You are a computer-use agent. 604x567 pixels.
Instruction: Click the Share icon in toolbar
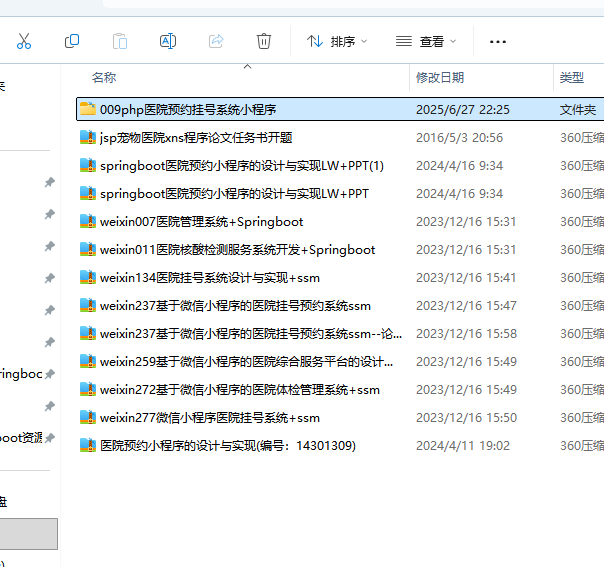click(x=216, y=41)
